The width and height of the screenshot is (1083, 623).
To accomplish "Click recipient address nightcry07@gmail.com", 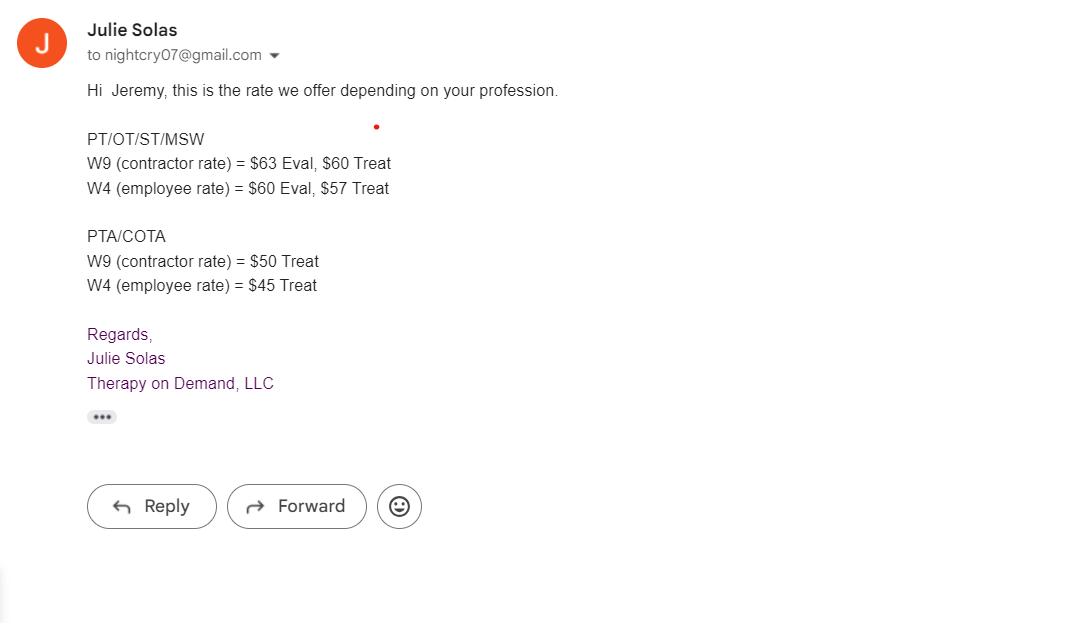I will (183, 55).
